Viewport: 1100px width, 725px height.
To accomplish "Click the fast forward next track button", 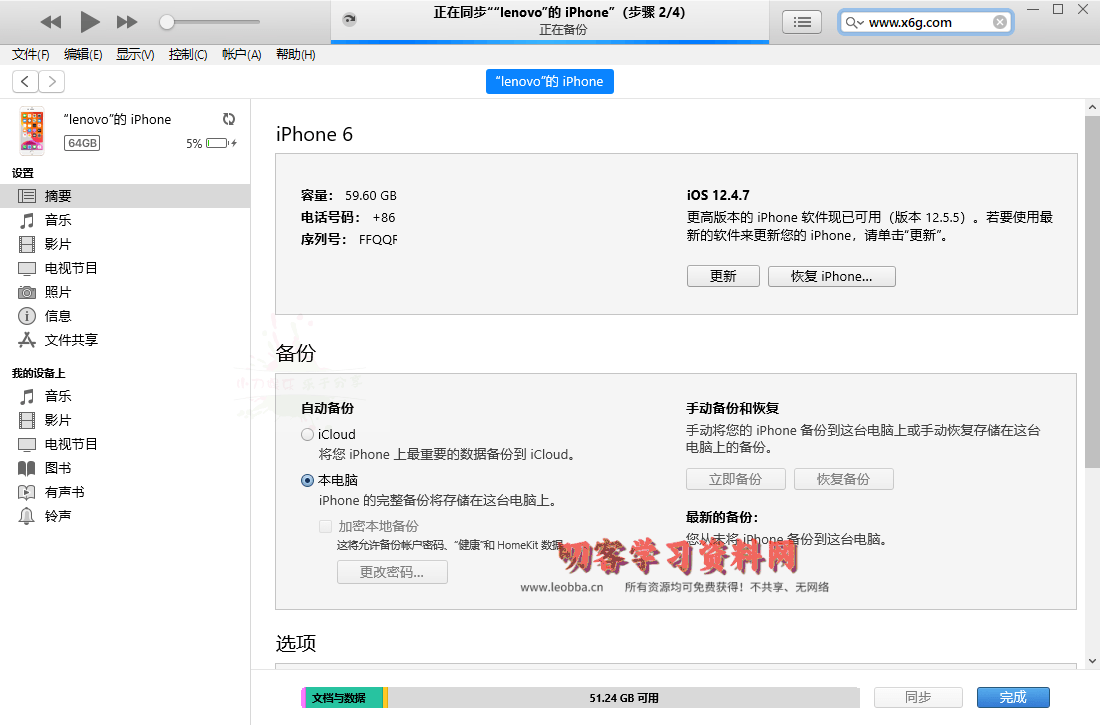I will (127, 22).
